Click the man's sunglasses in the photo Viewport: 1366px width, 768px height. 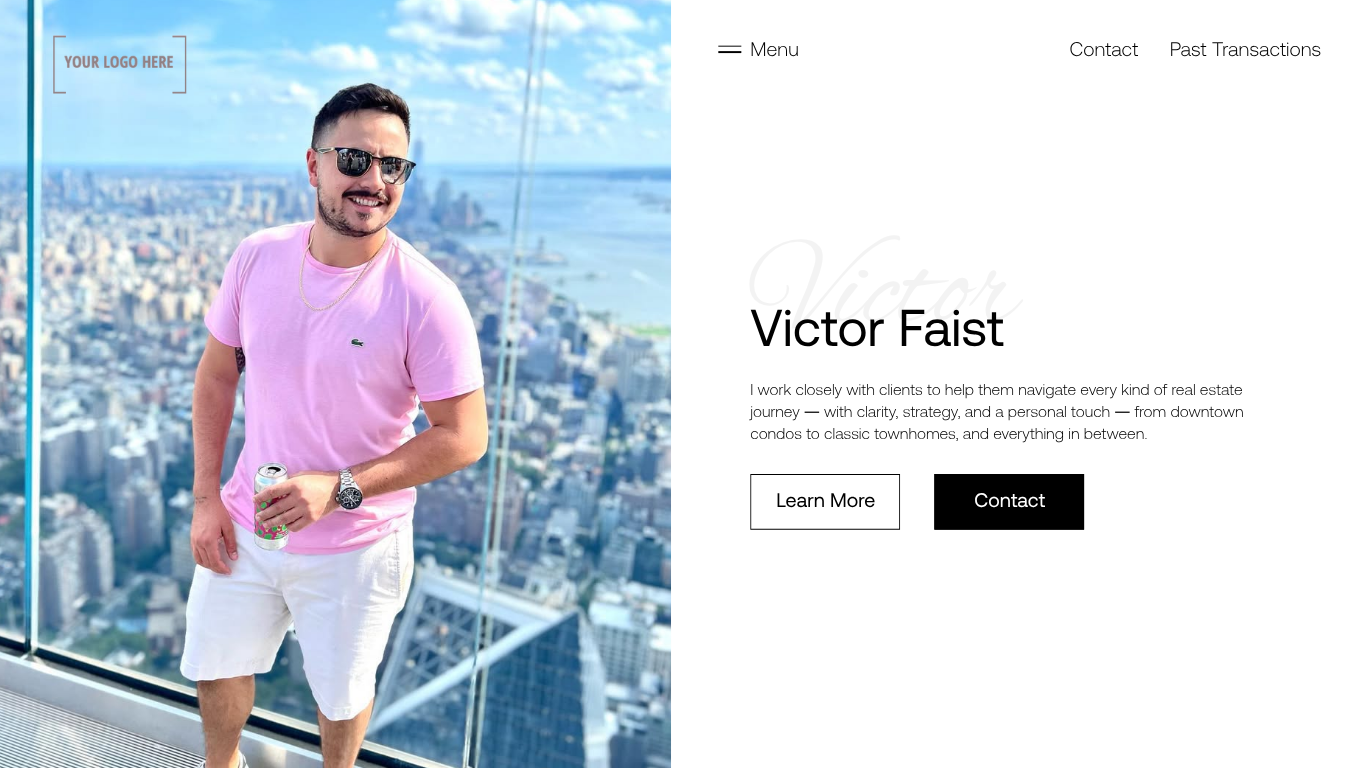tap(365, 164)
